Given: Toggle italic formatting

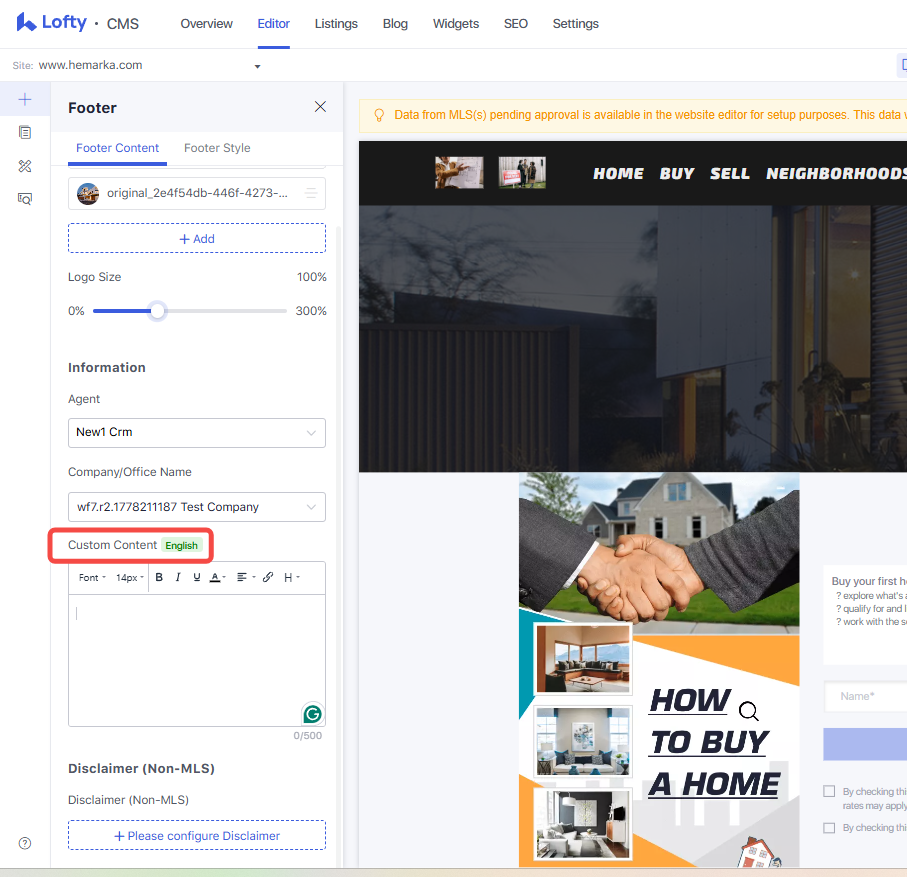Looking at the screenshot, I should coord(178,577).
